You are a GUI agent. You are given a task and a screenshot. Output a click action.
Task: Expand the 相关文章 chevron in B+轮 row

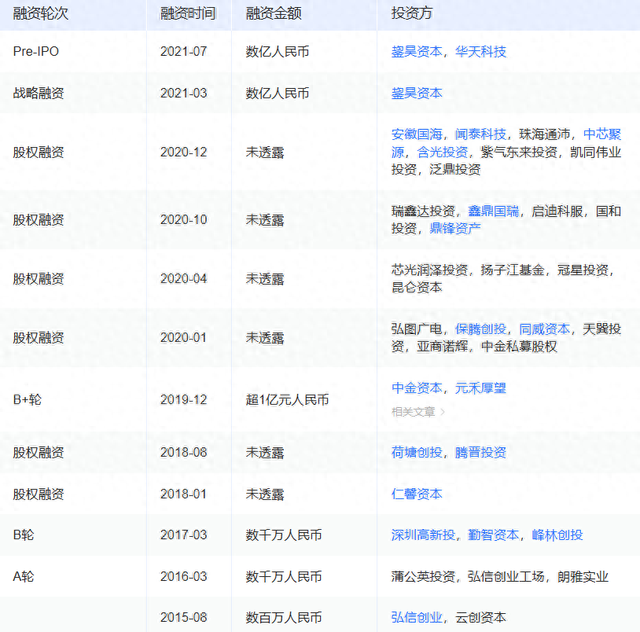coord(443,411)
